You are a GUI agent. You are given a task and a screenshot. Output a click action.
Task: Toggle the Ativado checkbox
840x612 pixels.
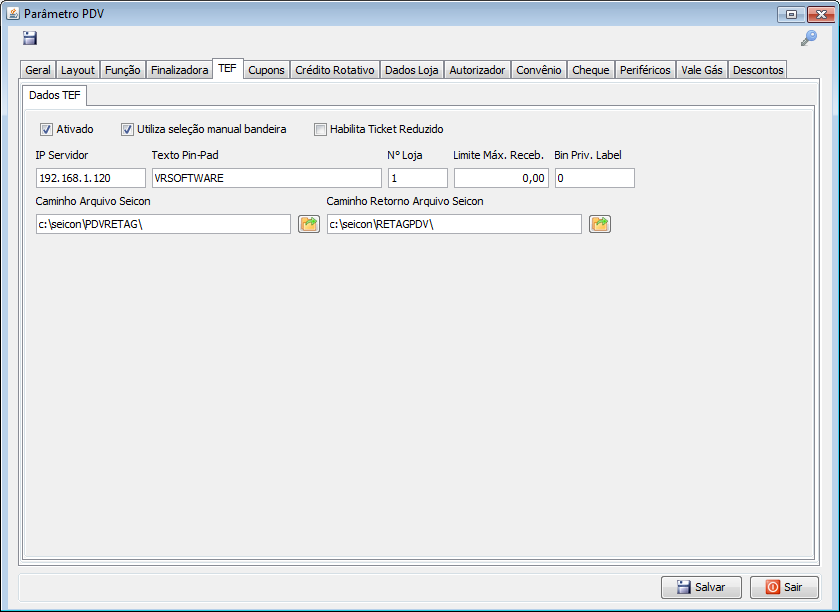pos(47,129)
